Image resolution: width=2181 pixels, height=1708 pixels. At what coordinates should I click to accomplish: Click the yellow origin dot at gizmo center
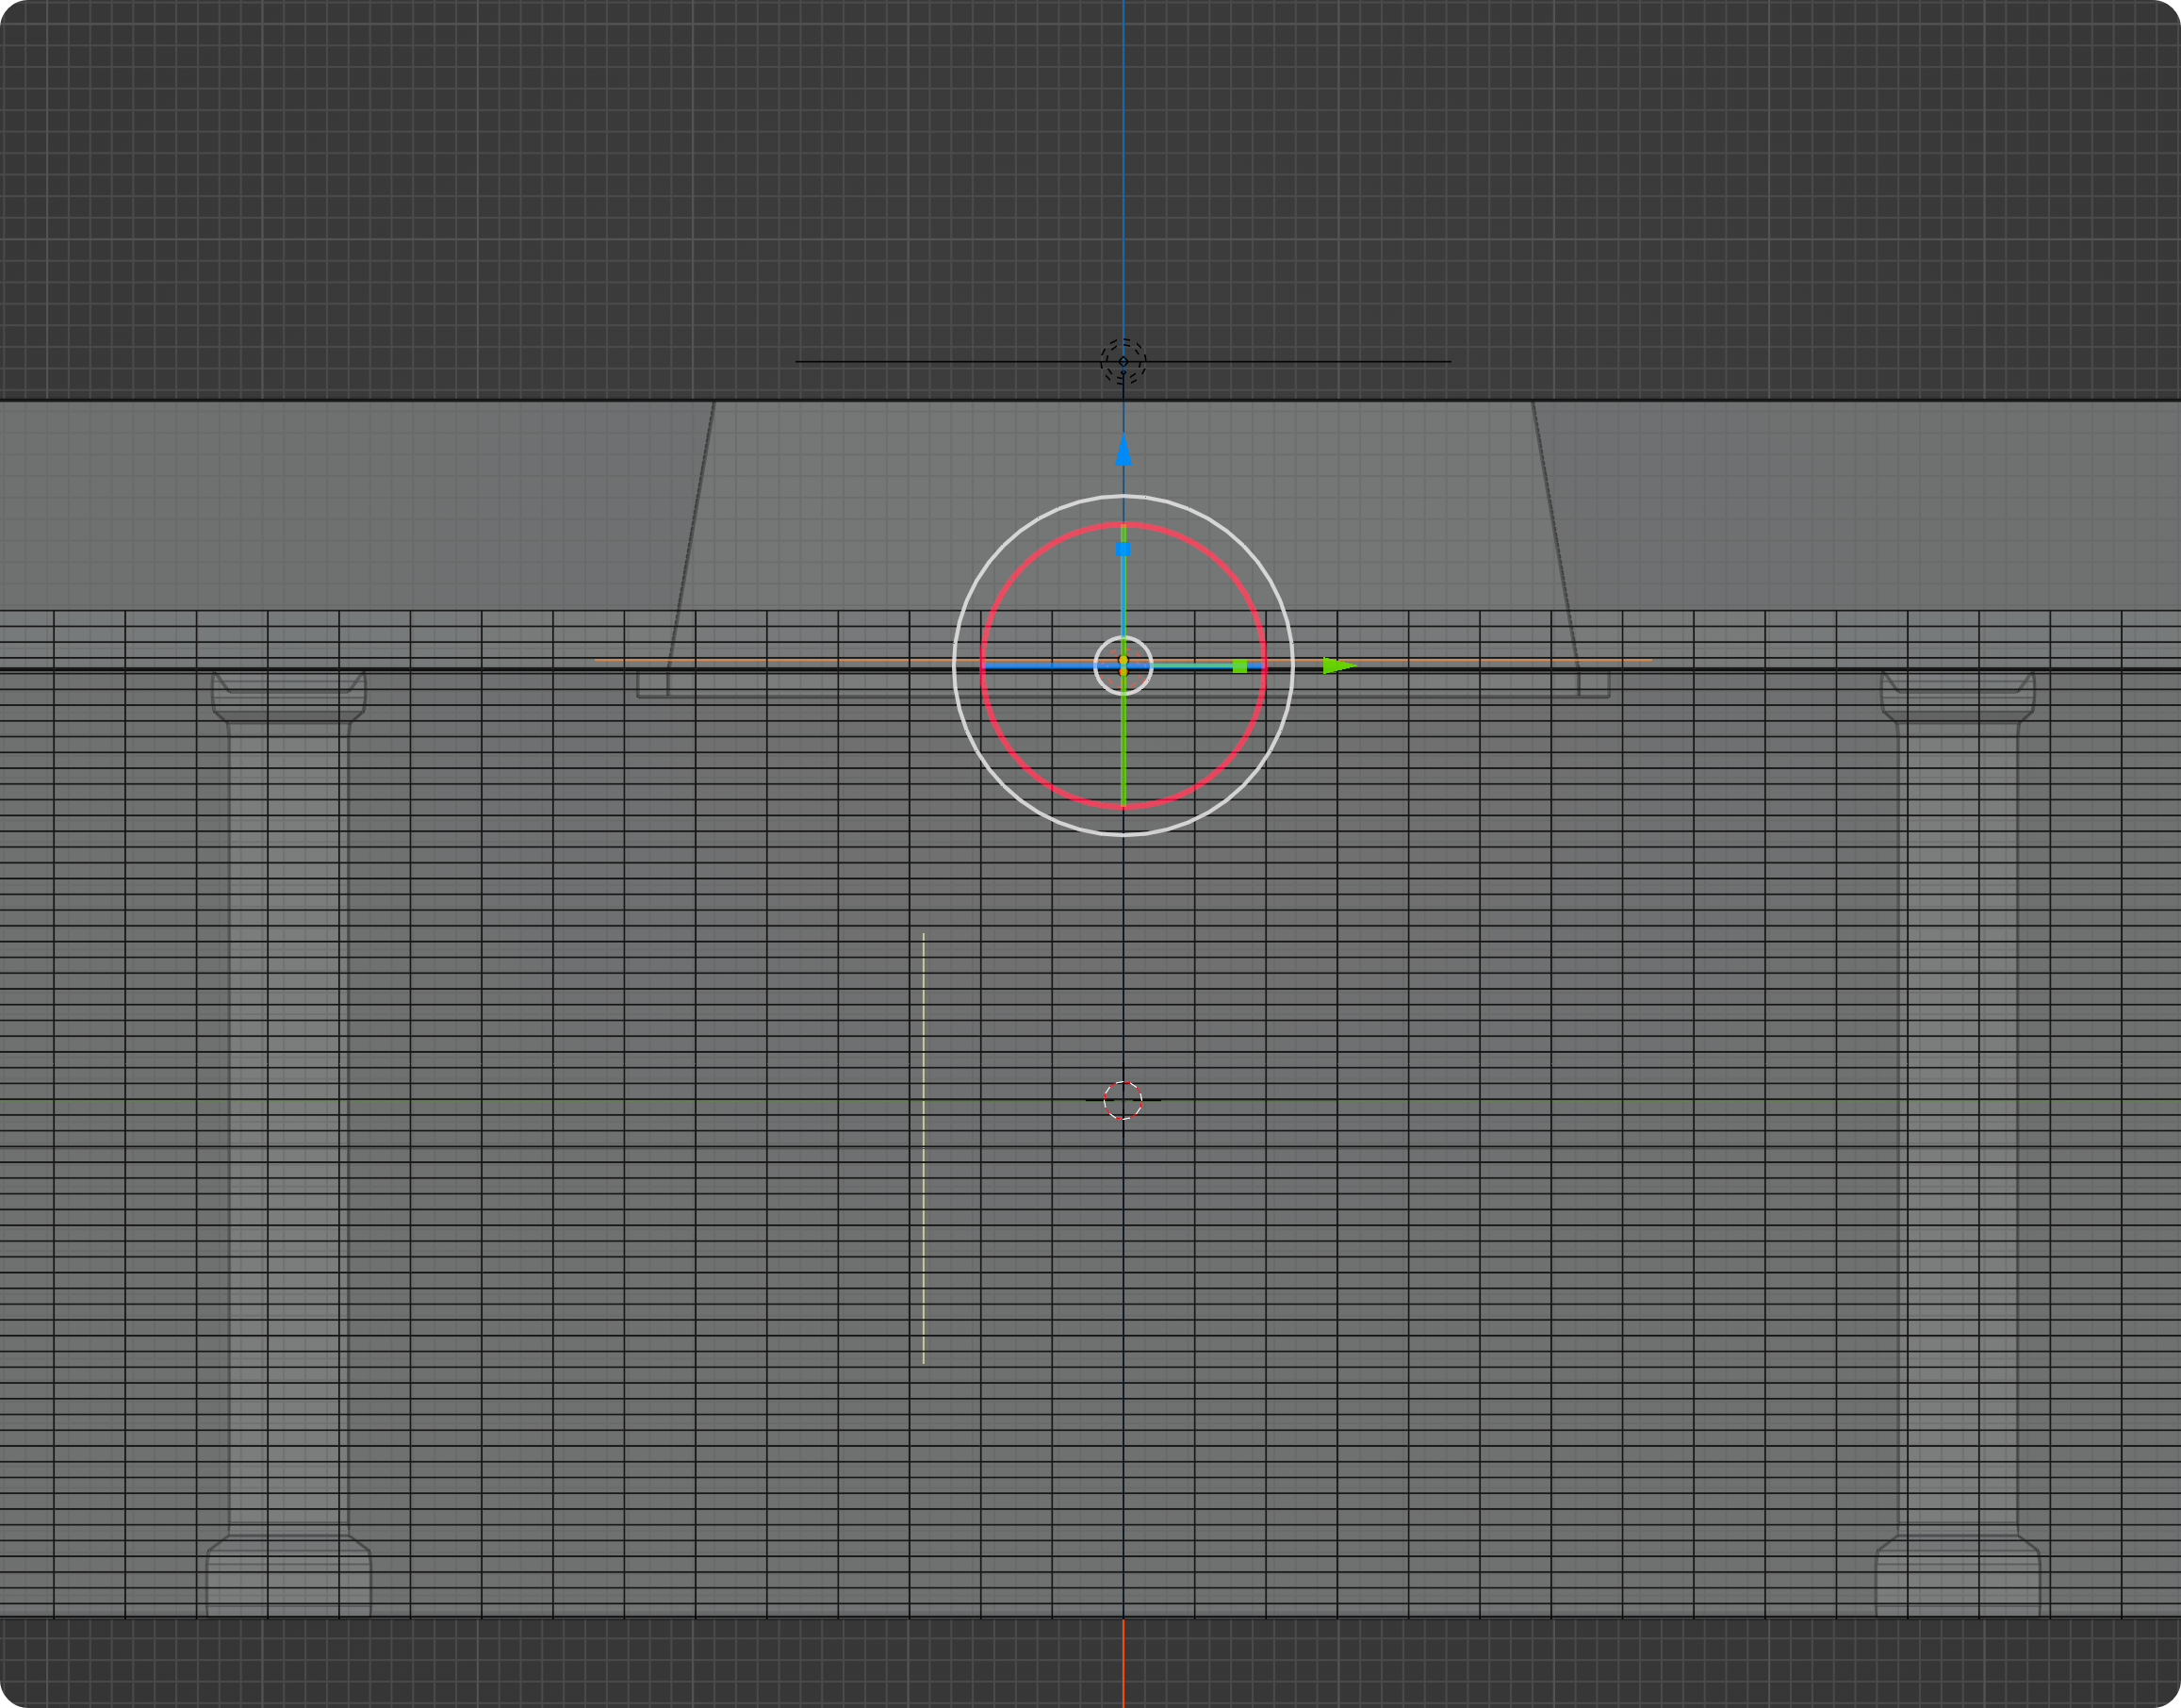click(x=1124, y=660)
